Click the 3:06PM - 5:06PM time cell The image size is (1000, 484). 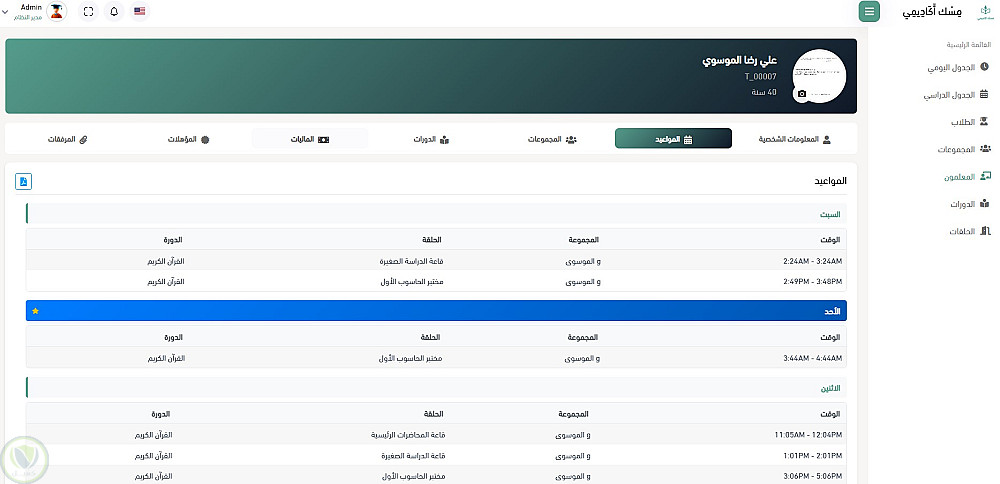(813, 476)
